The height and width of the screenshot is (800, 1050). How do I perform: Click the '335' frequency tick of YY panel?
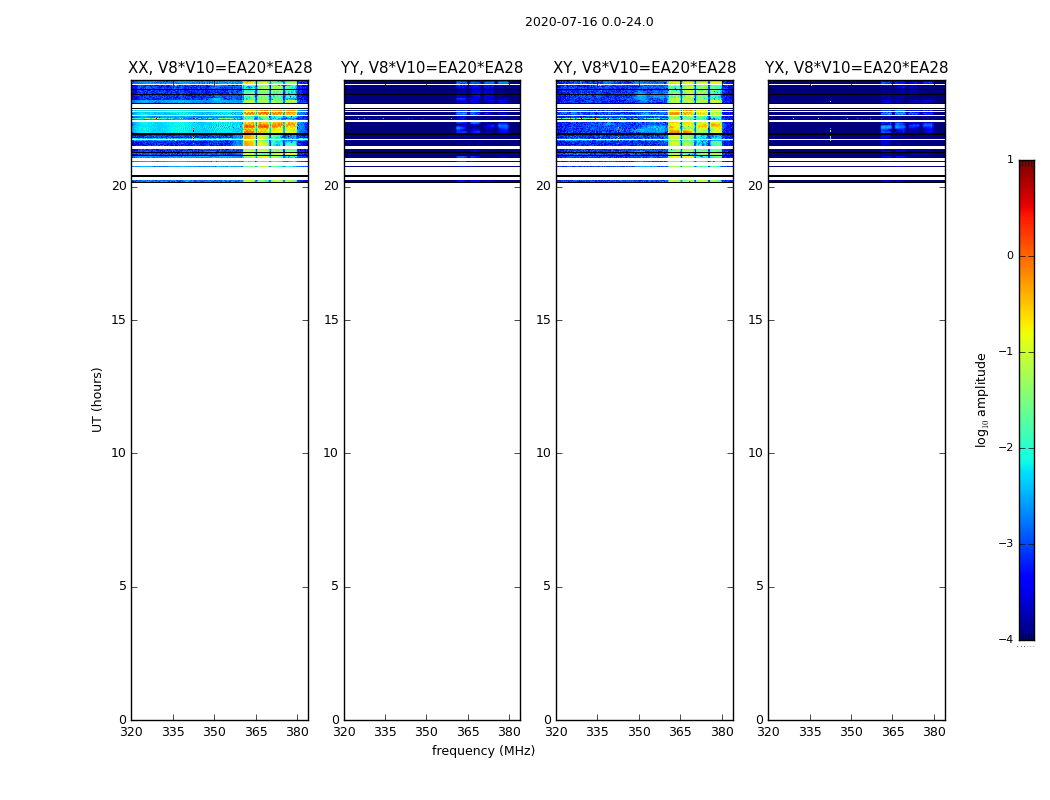[x=385, y=732]
